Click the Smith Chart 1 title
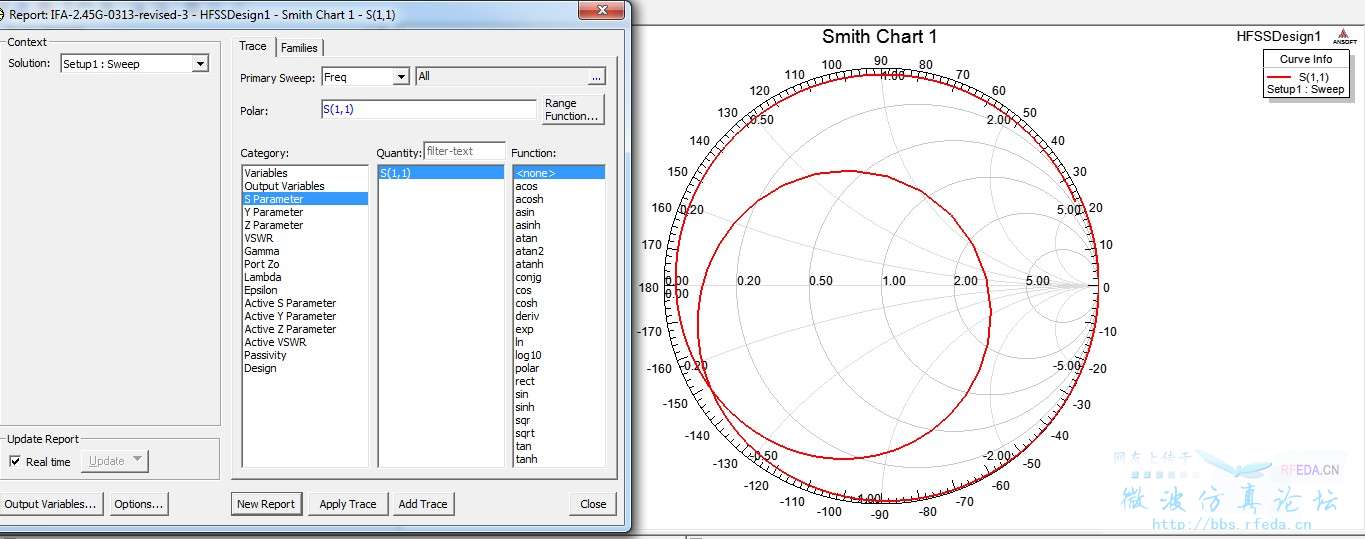Image resolution: width=1365 pixels, height=539 pixels. click(x=880, y=37)
